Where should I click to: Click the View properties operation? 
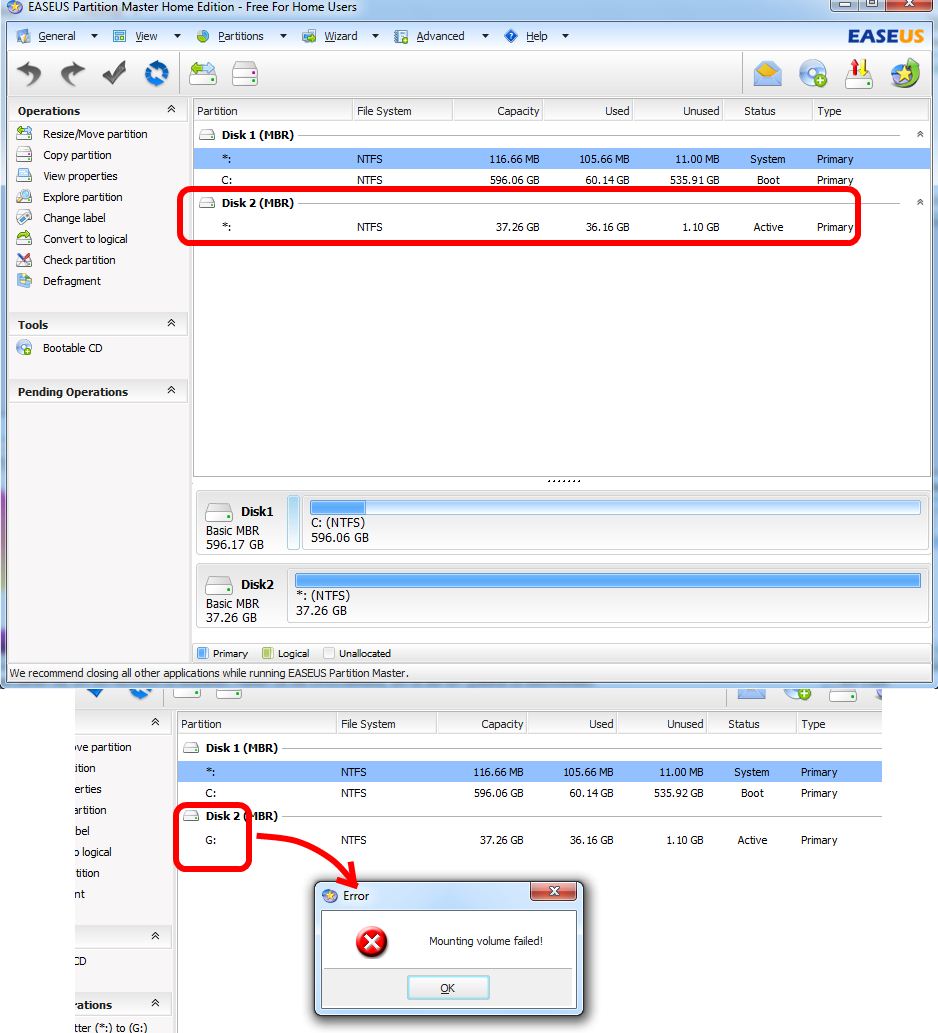pyautogui.click(x=80, y=176)
